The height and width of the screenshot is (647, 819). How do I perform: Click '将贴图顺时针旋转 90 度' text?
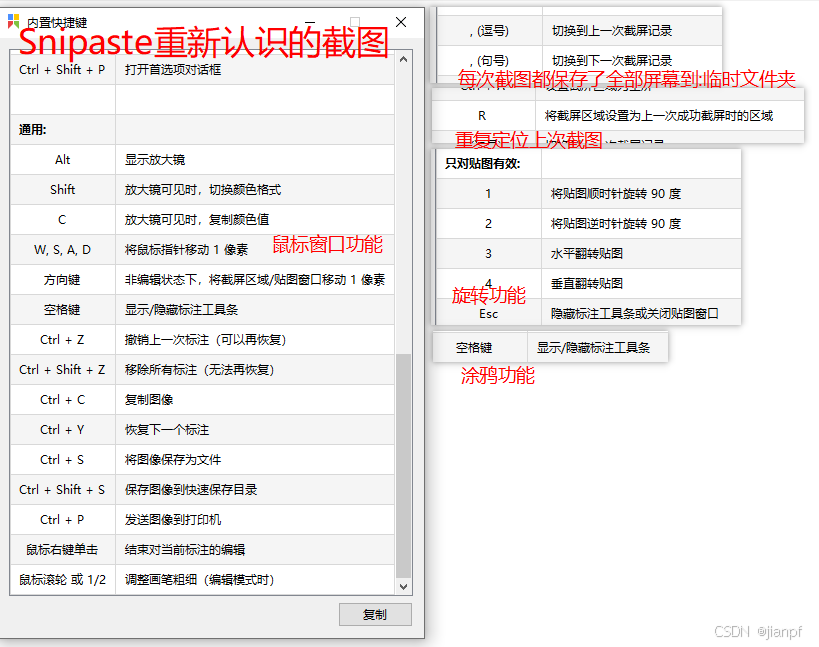click(616, 194)
